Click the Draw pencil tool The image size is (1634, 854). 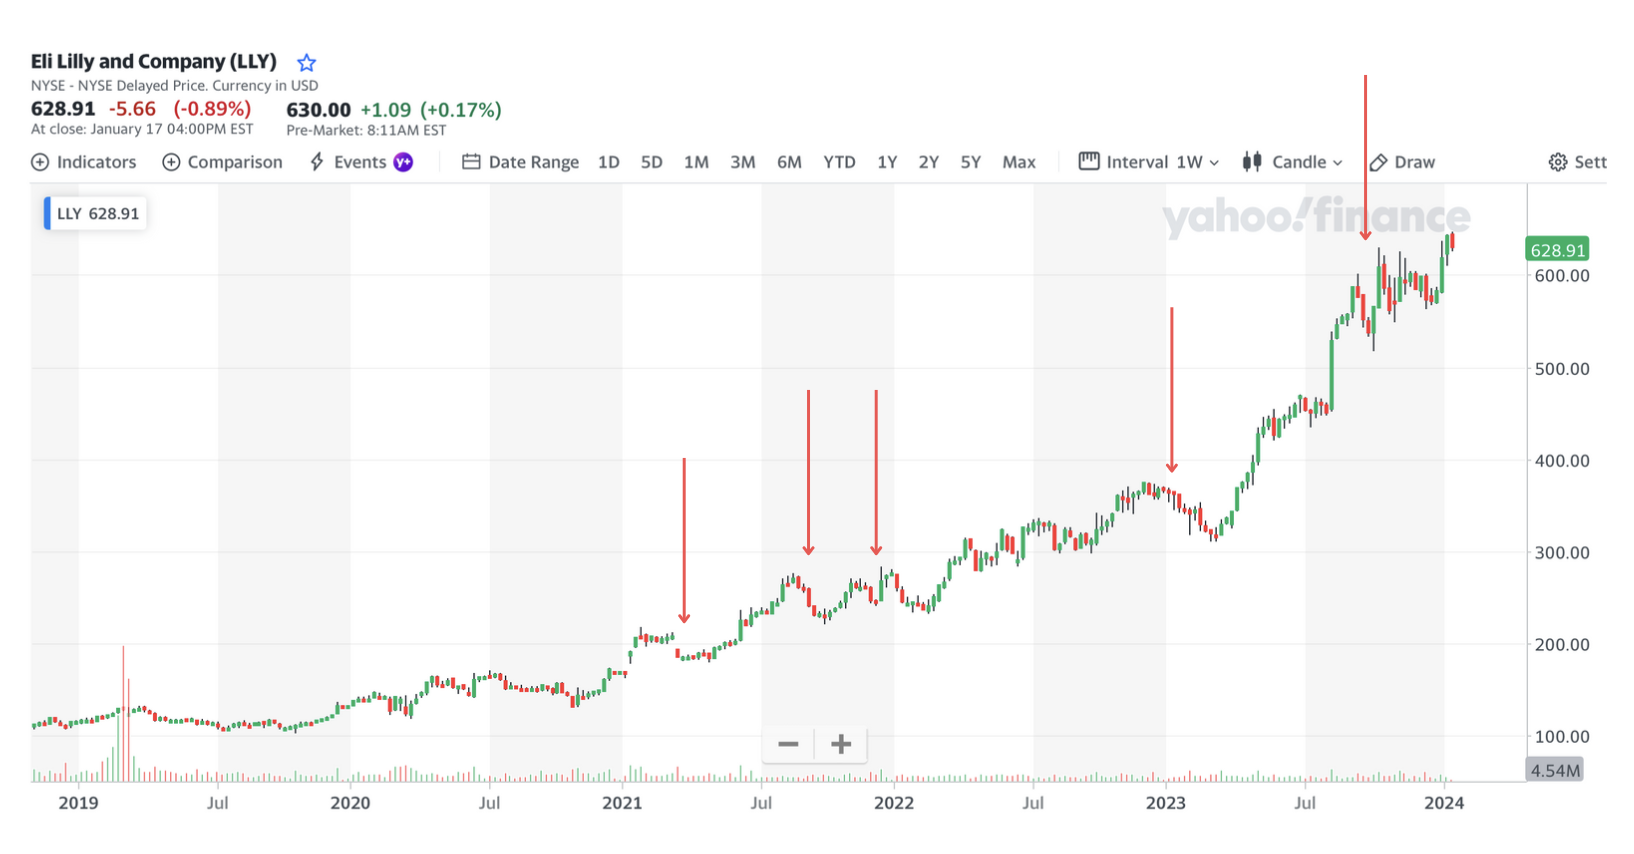(x=1402, y=162)
